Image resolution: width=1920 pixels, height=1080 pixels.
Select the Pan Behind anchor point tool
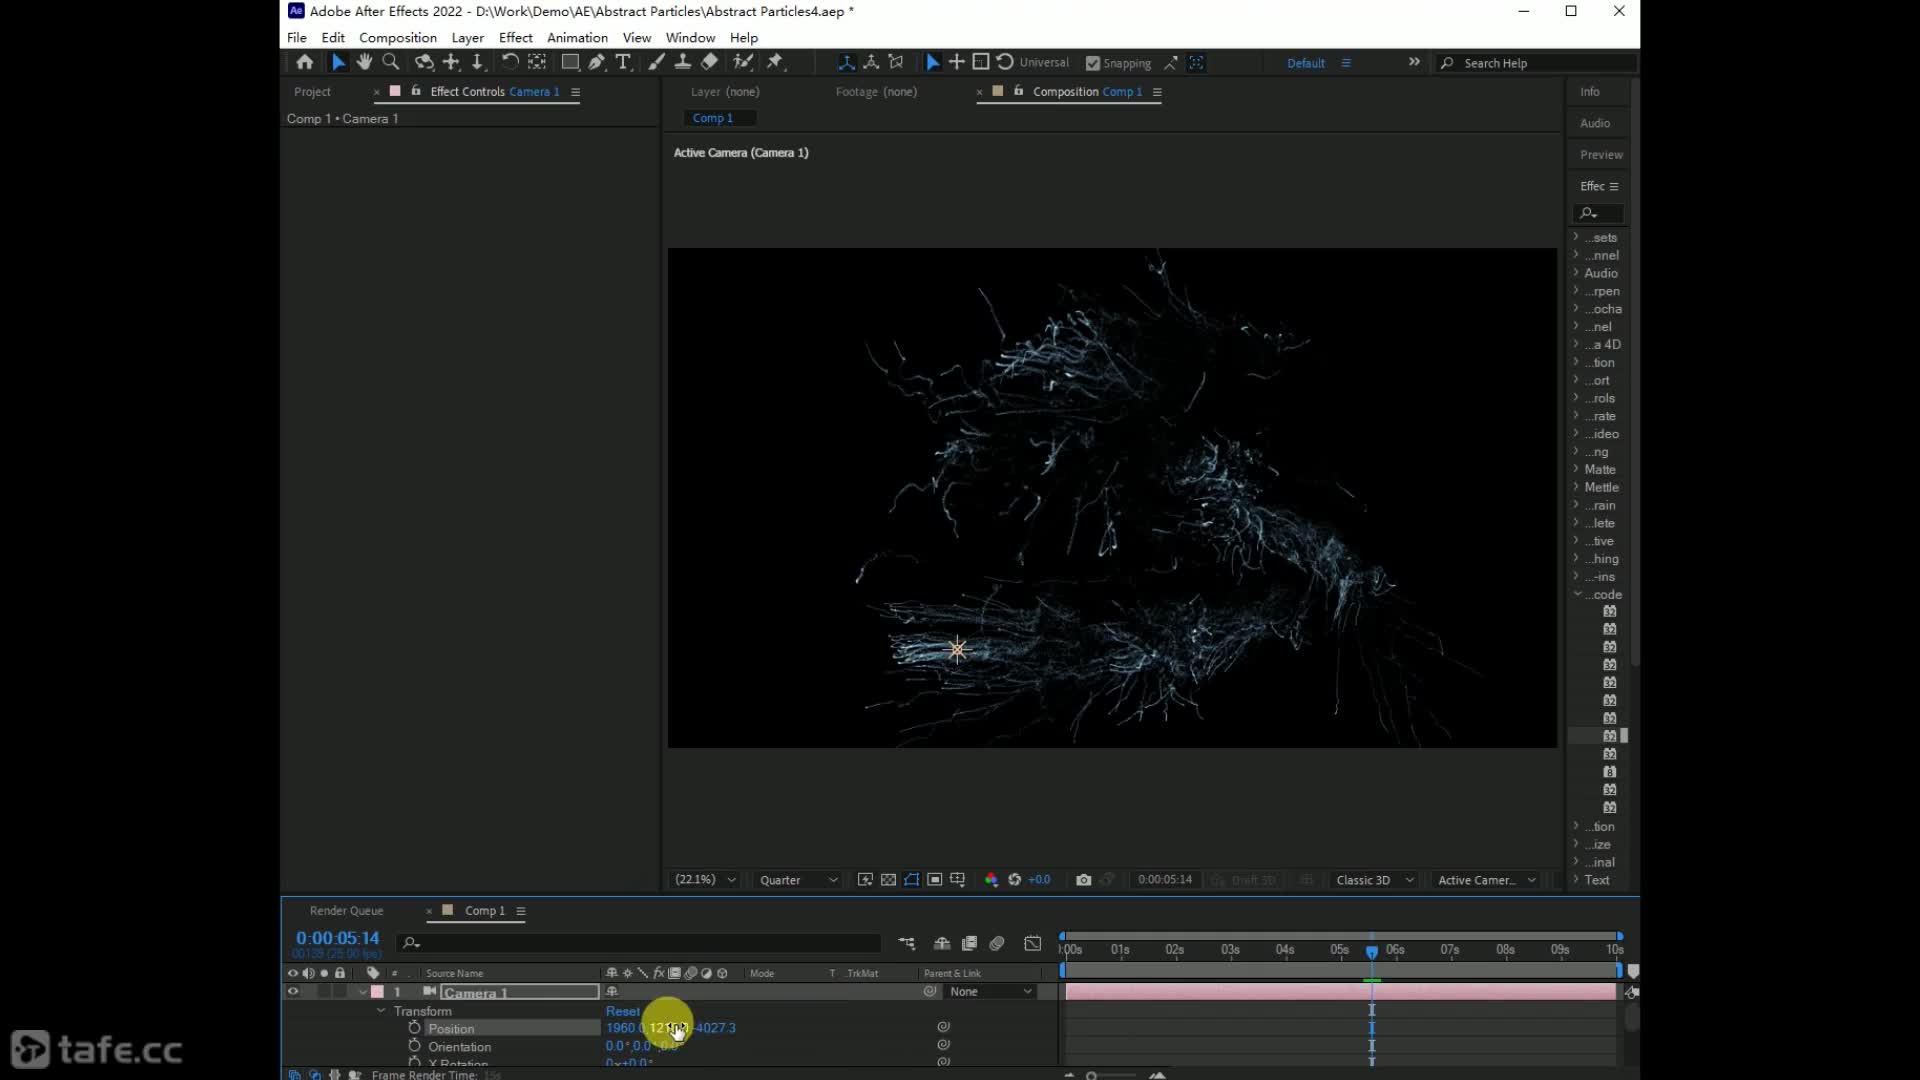[x=537, y=62]
